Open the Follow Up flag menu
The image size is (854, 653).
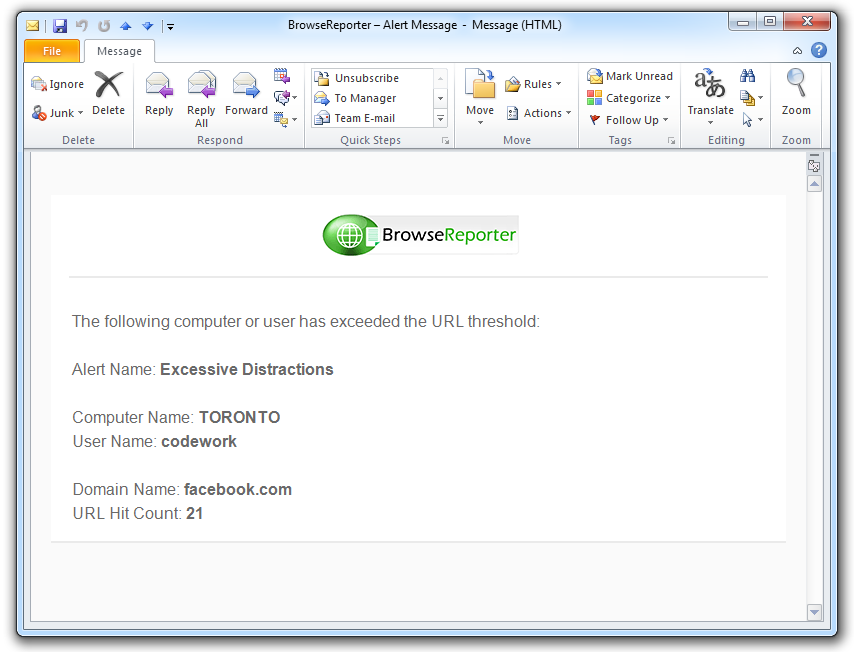point(627,120)
